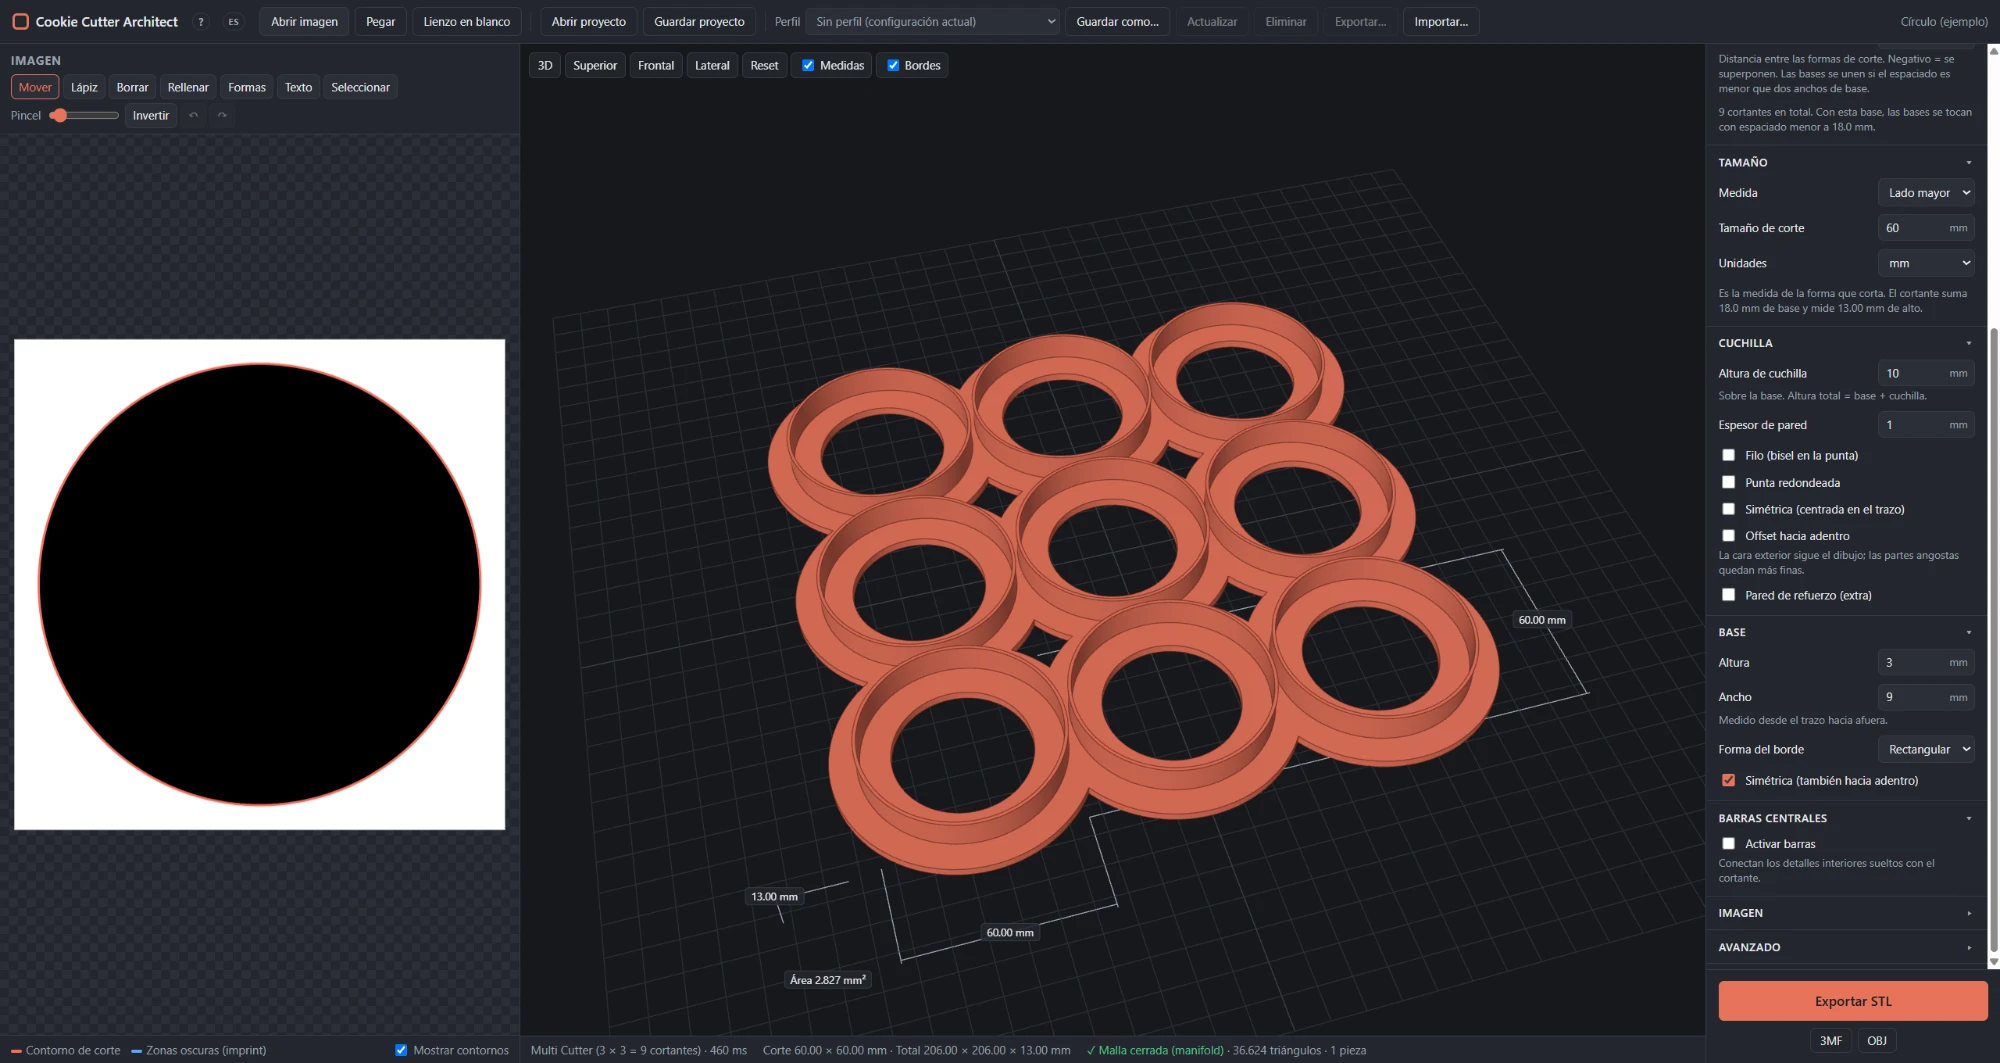Toggle Mostrar contornos checkbox

pos(401,1050)
